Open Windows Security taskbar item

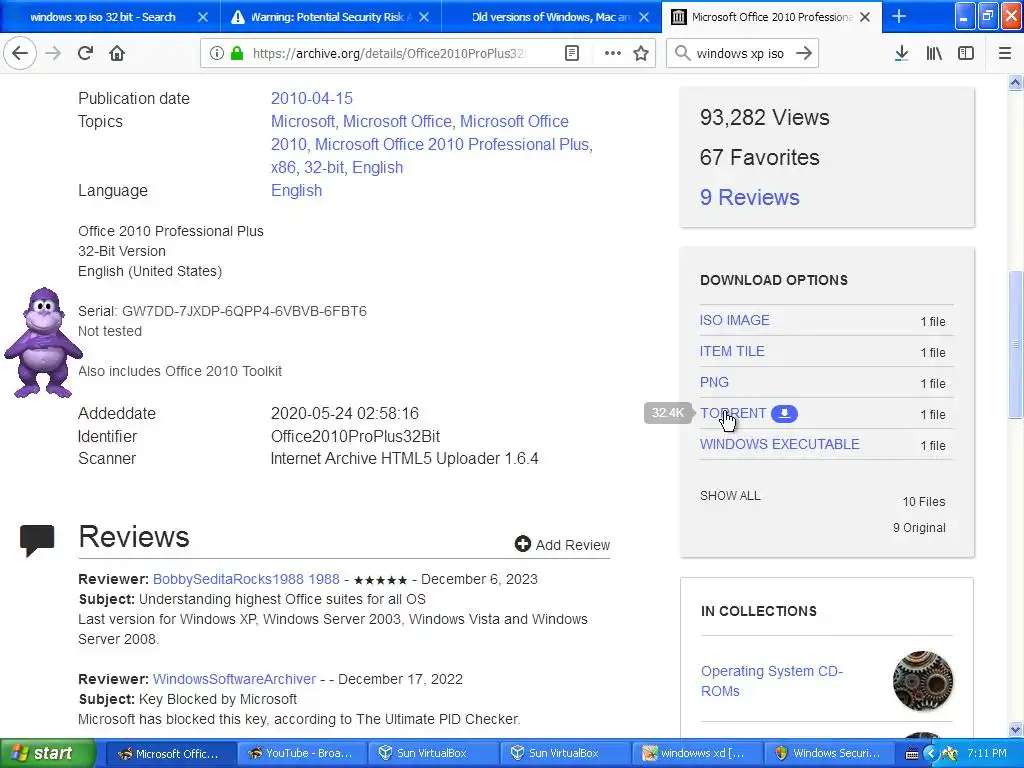pyautogui.click(x=827, y=754)
